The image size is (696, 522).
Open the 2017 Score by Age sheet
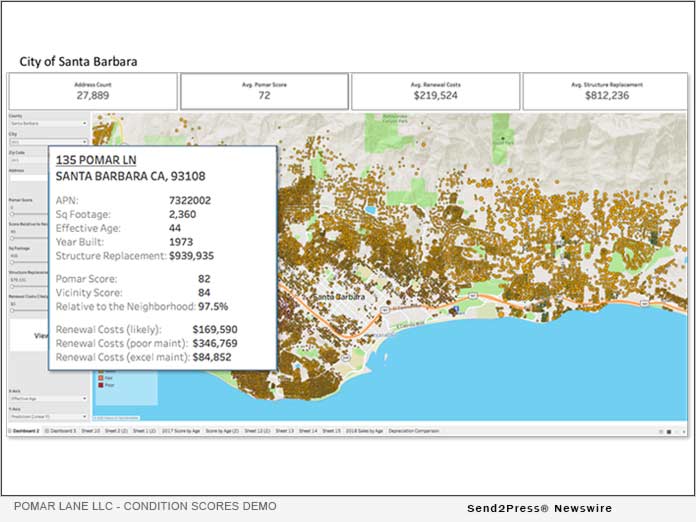[x=181, y=430]
